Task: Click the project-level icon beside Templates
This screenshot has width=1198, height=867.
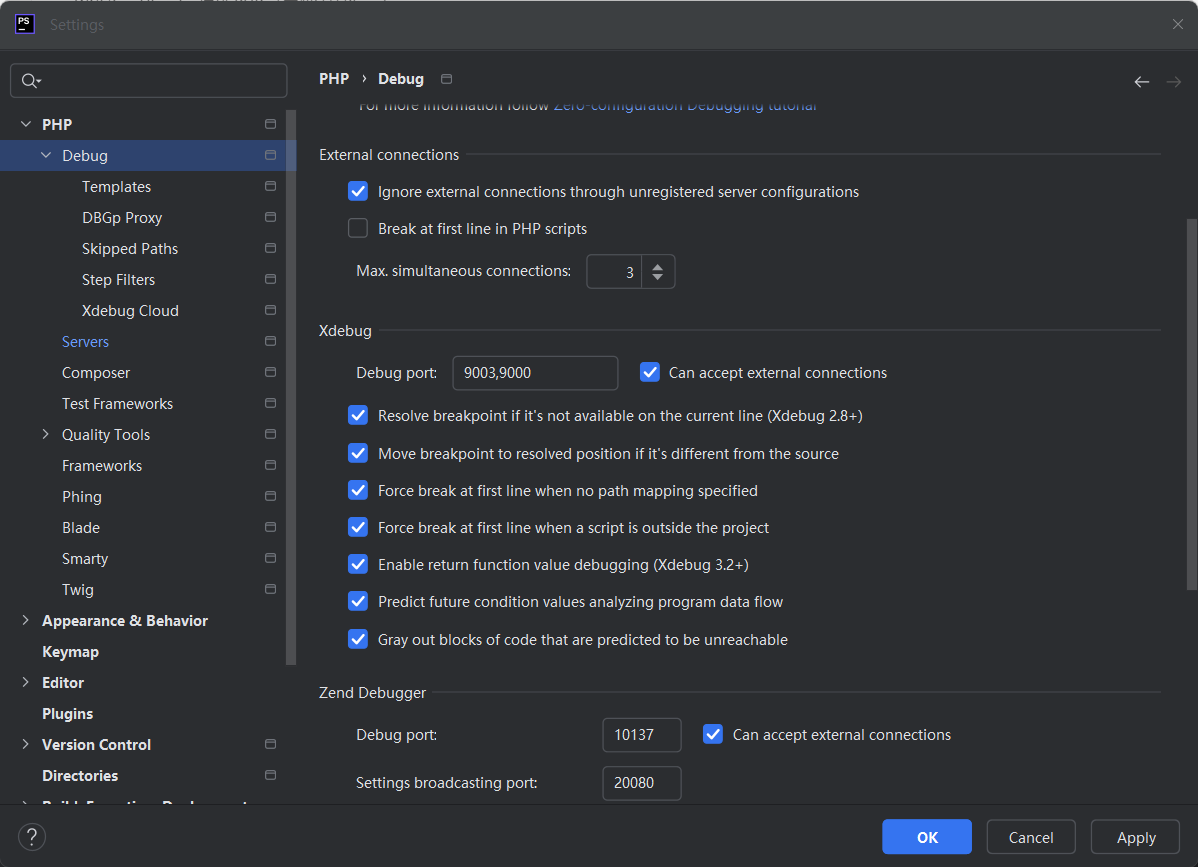Action: point(270,186)
